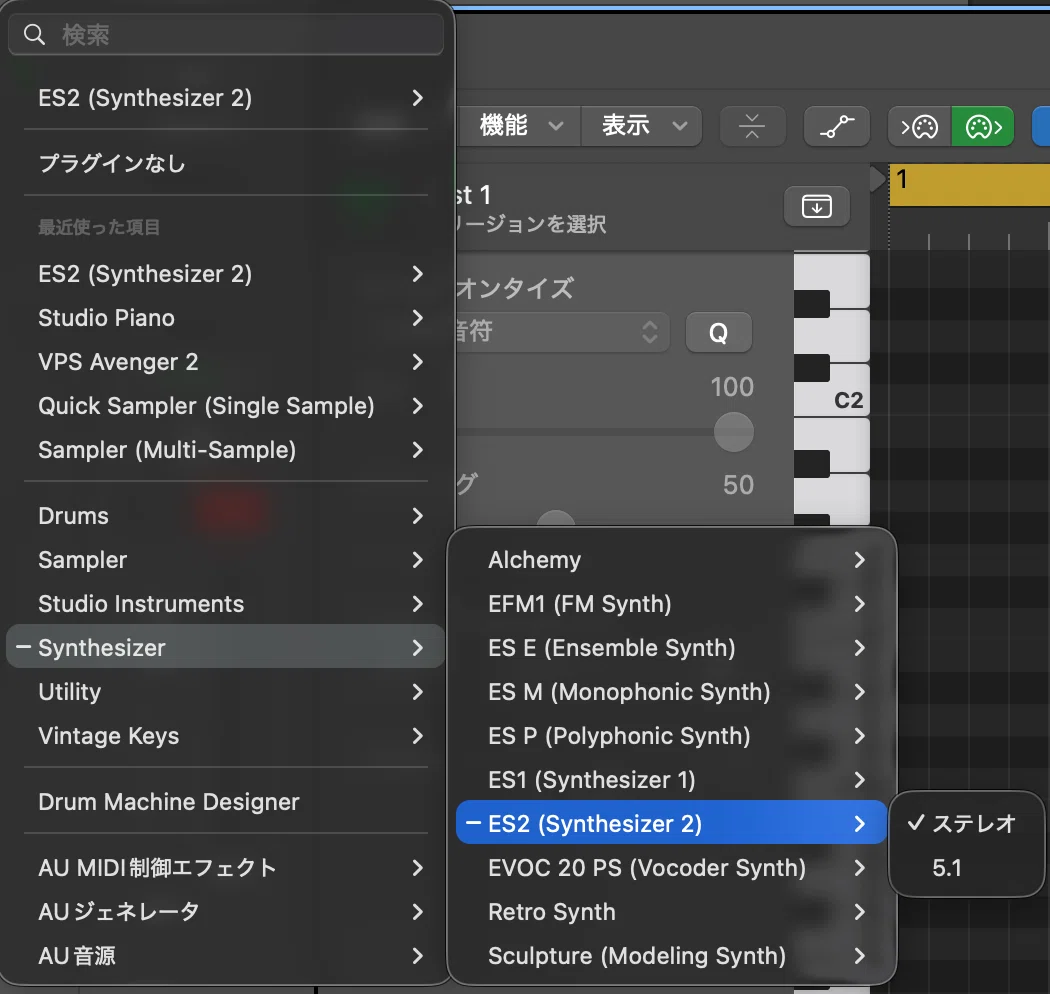
Task: Select highlighted ES2 (Synthesizer 2) item
Action: coord(672,823)
